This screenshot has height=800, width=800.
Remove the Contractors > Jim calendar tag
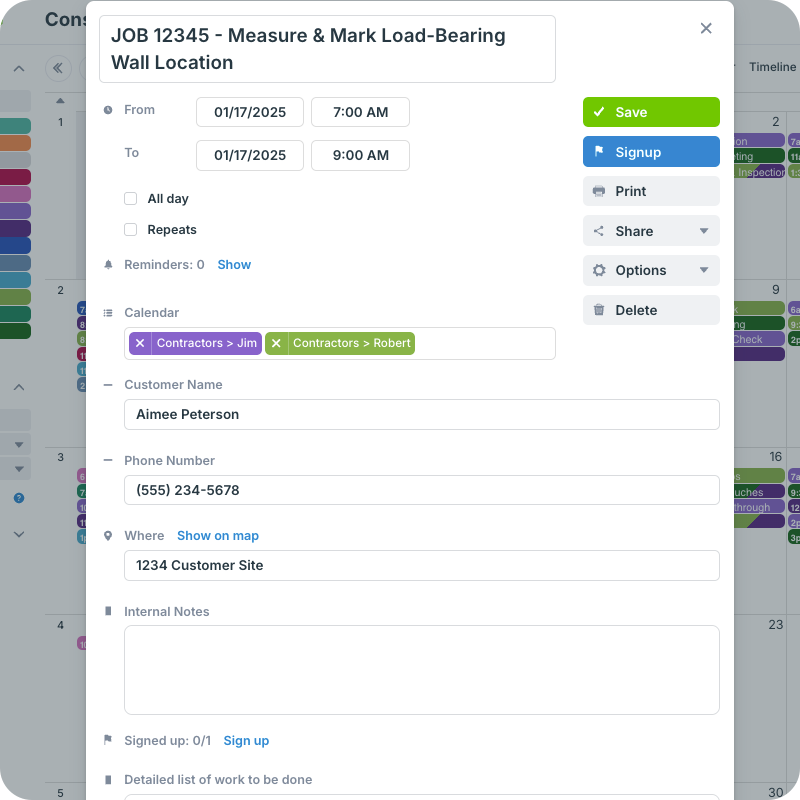tap(140, 343)
